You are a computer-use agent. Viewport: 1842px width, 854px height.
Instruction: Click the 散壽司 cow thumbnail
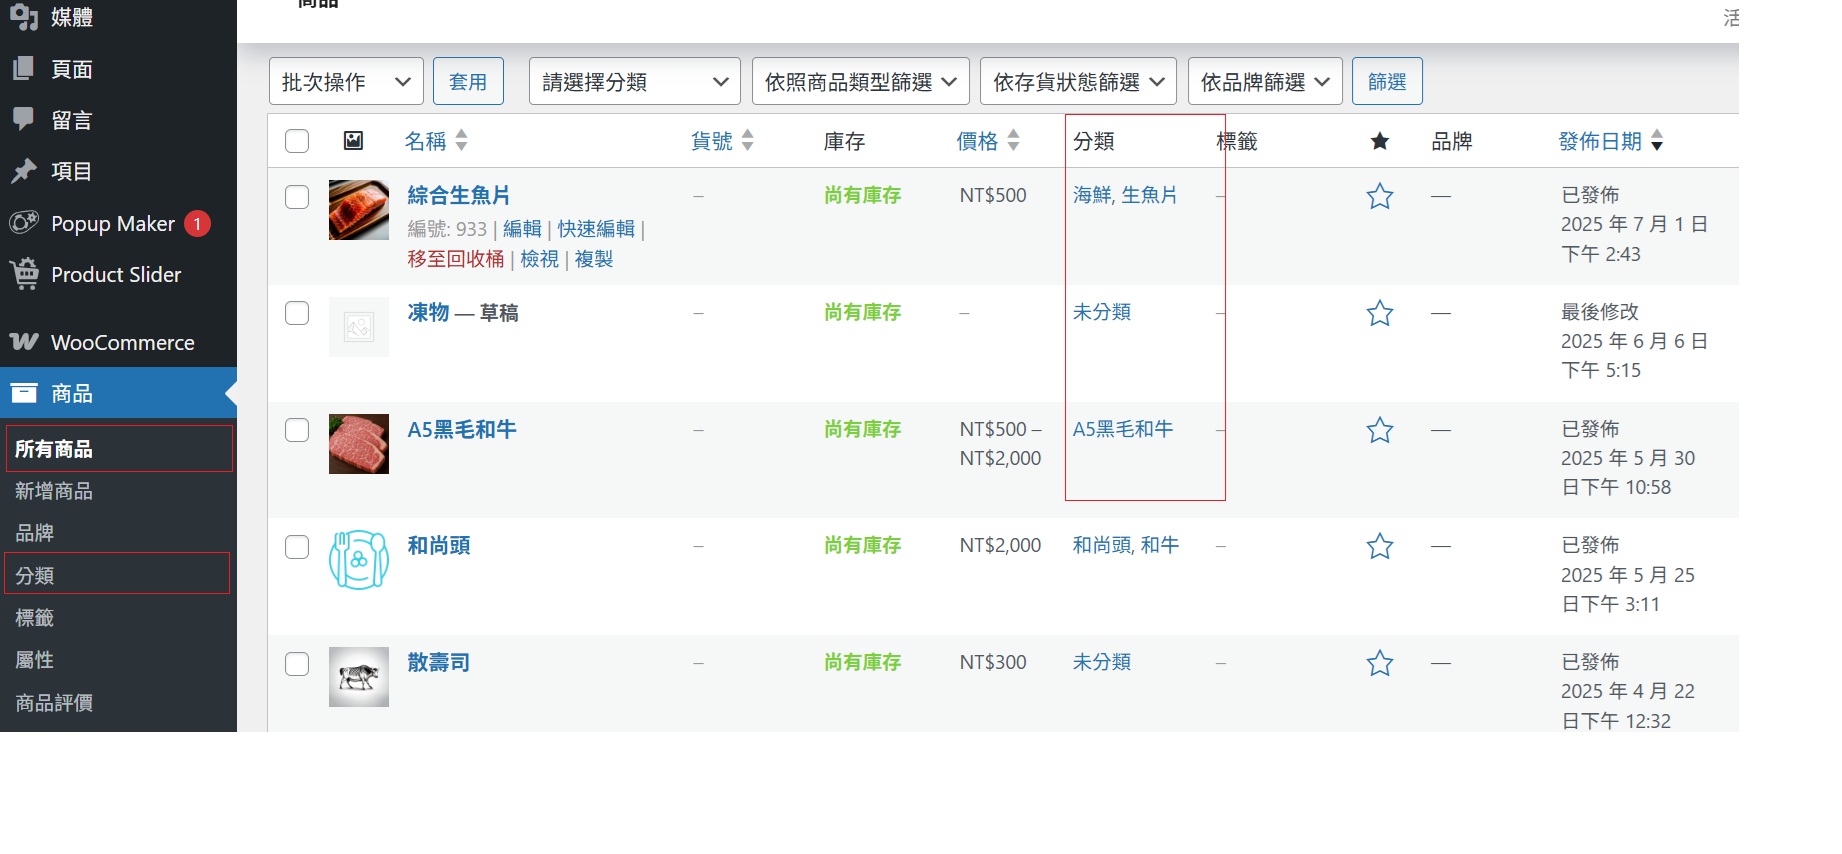[359, 677]
